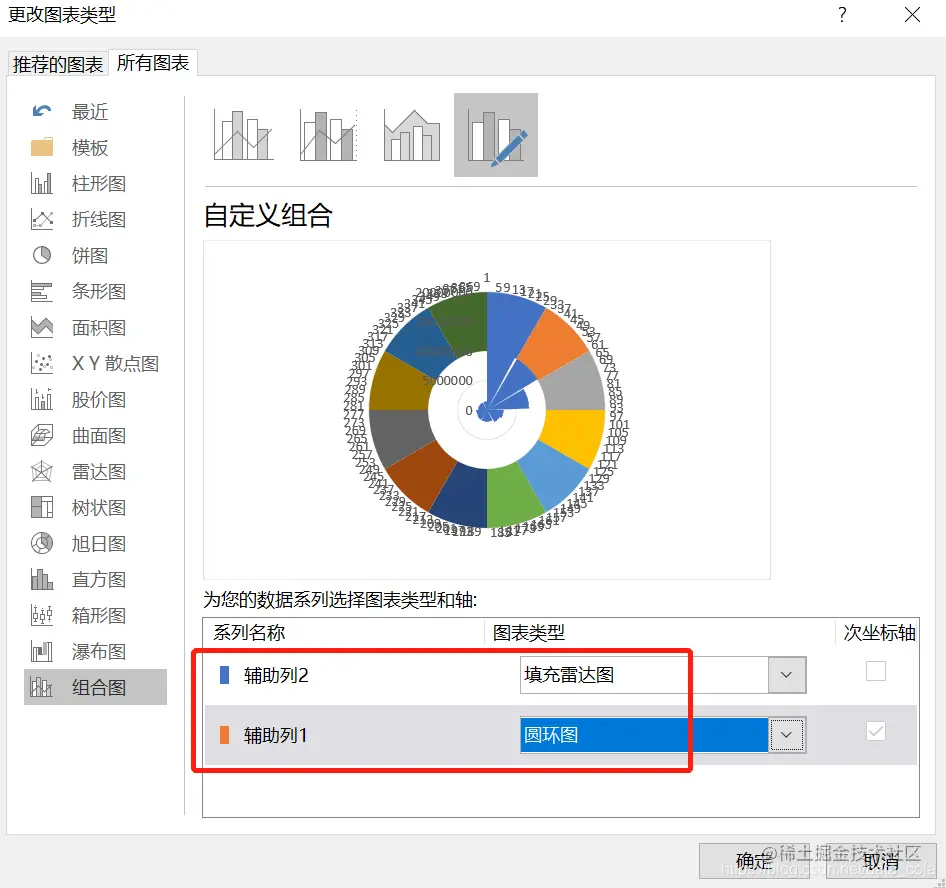Screen dimensions: 946x888
Task: Open the Templates (模板) folder icon
Action: [x=42, y=147]
